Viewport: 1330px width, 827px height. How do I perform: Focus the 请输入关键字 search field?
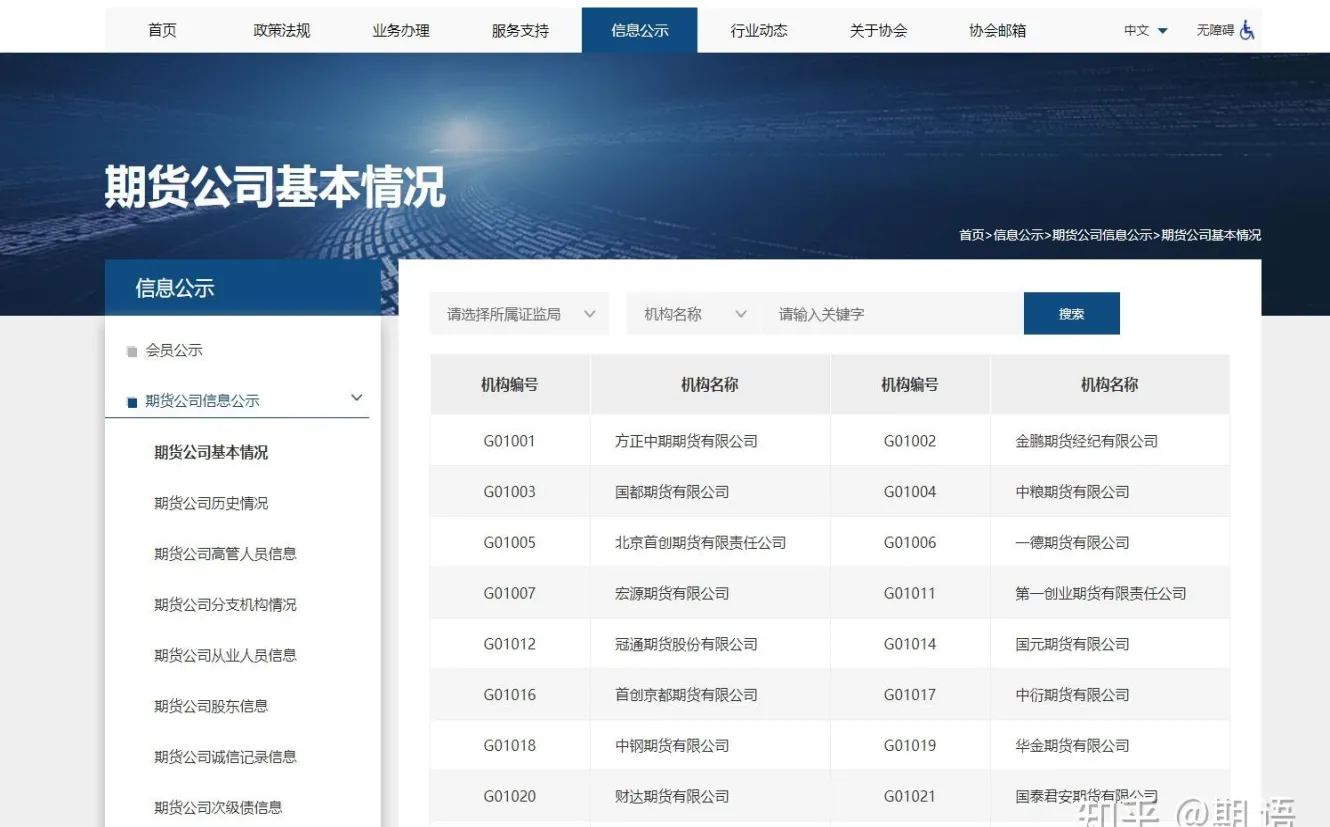point(892,314)
